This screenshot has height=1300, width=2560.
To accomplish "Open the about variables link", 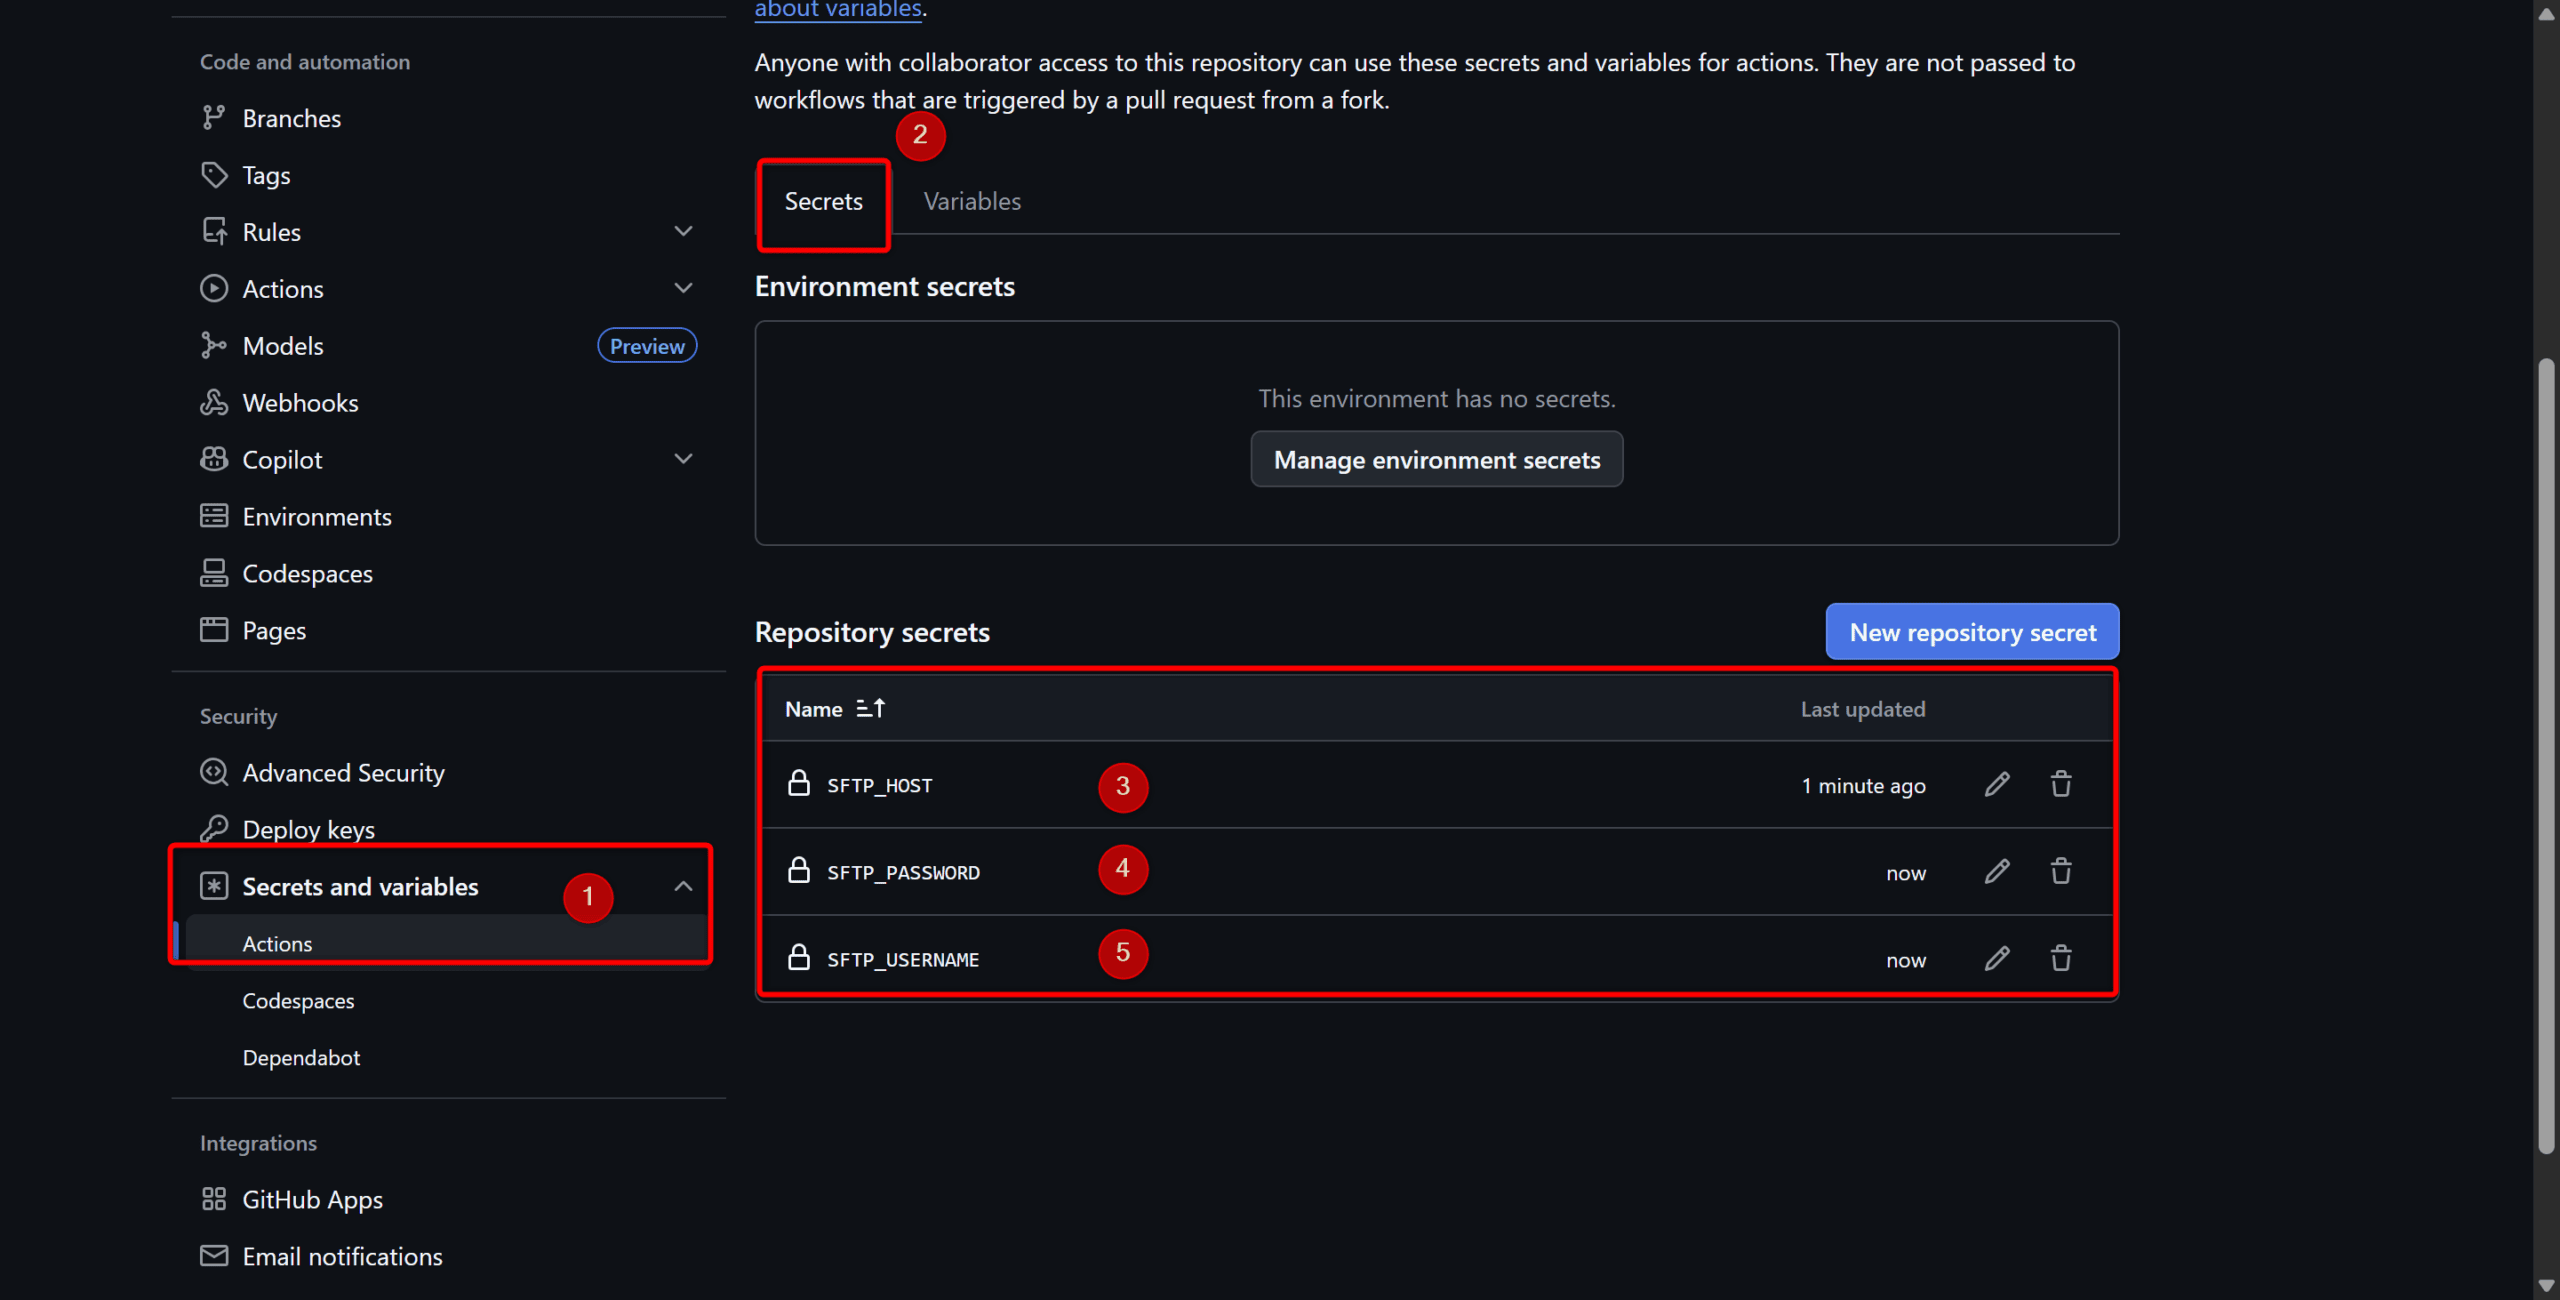I will coord(837,9).
